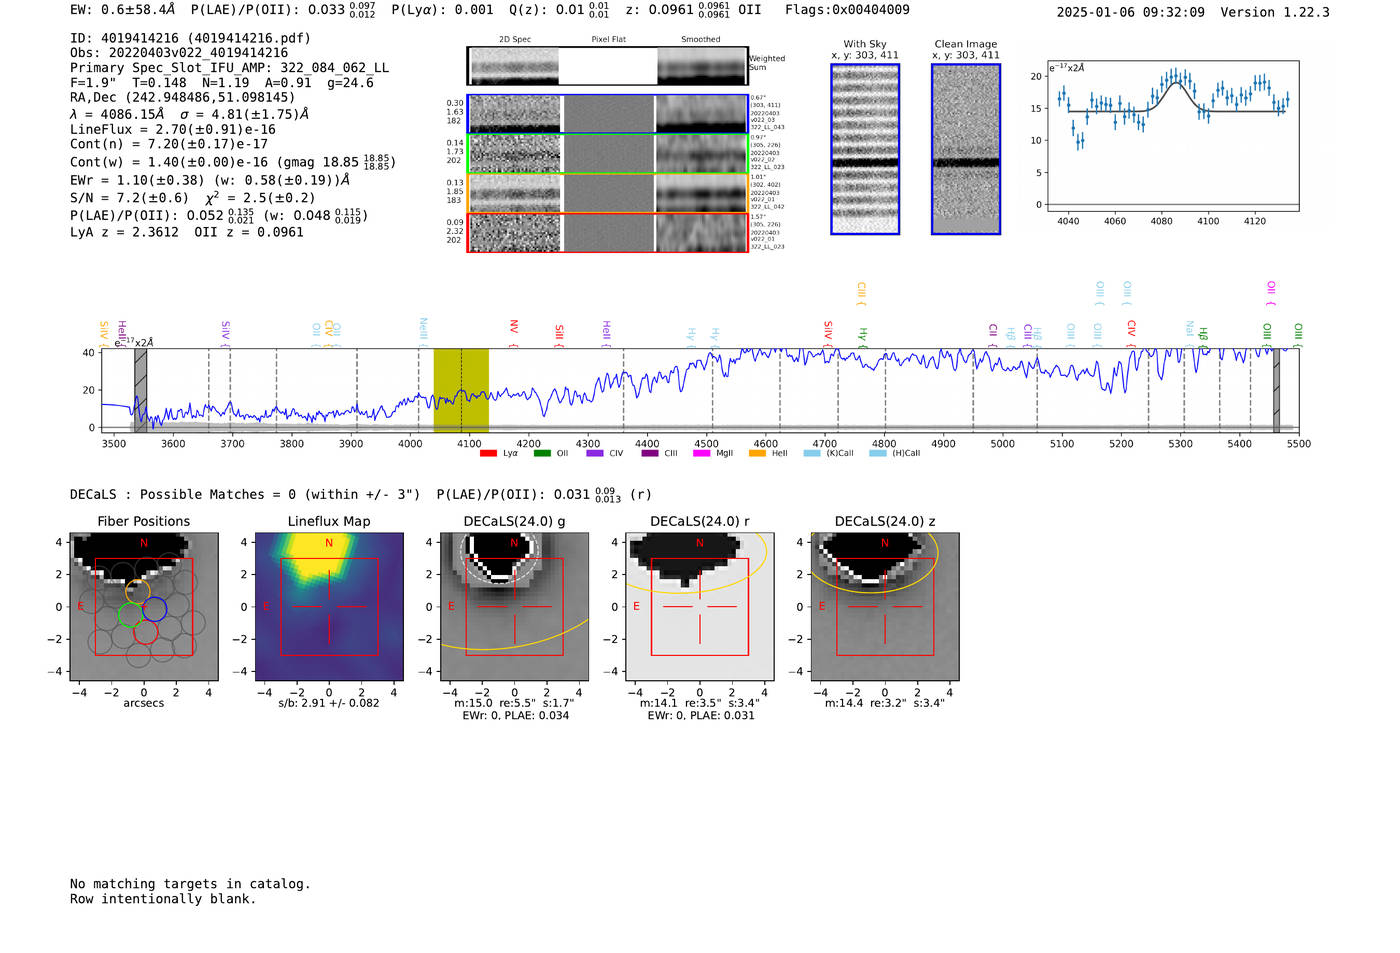Select the DECaLS(24.0) z image
Viewport: 1400px width, 953px height.
(x=885, y=607)
